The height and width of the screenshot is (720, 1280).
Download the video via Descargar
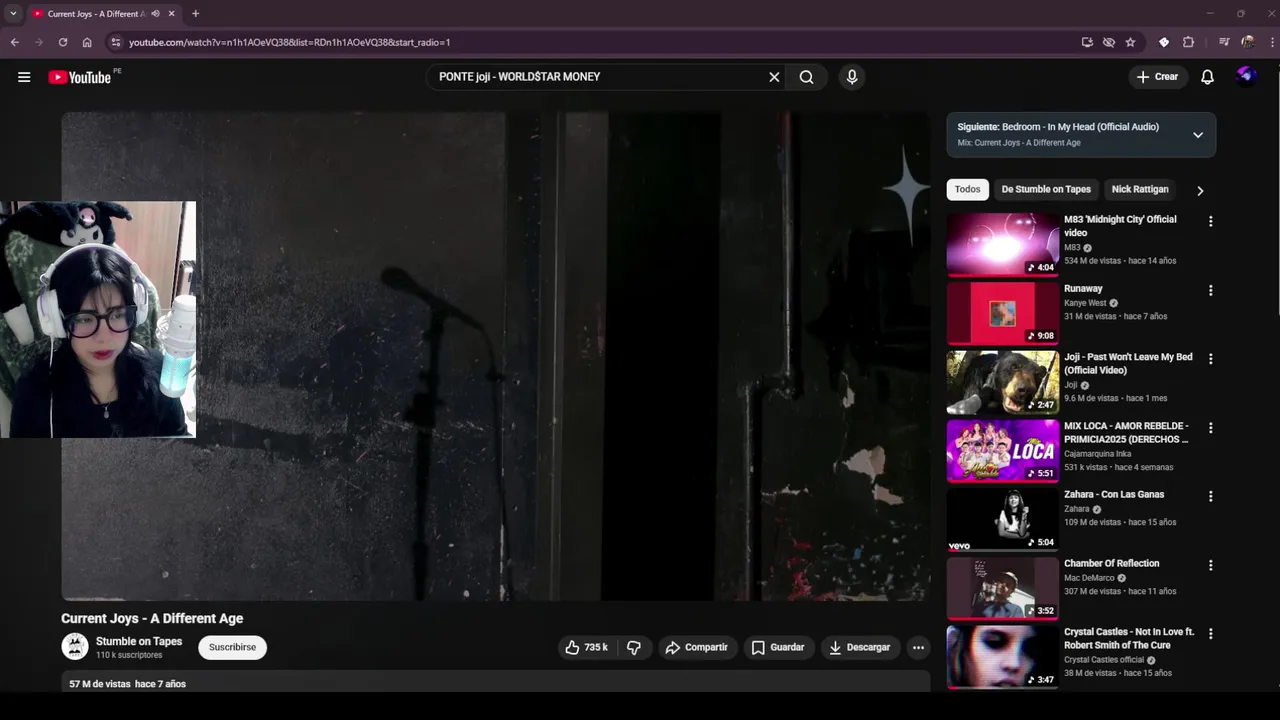coord(859,647)
